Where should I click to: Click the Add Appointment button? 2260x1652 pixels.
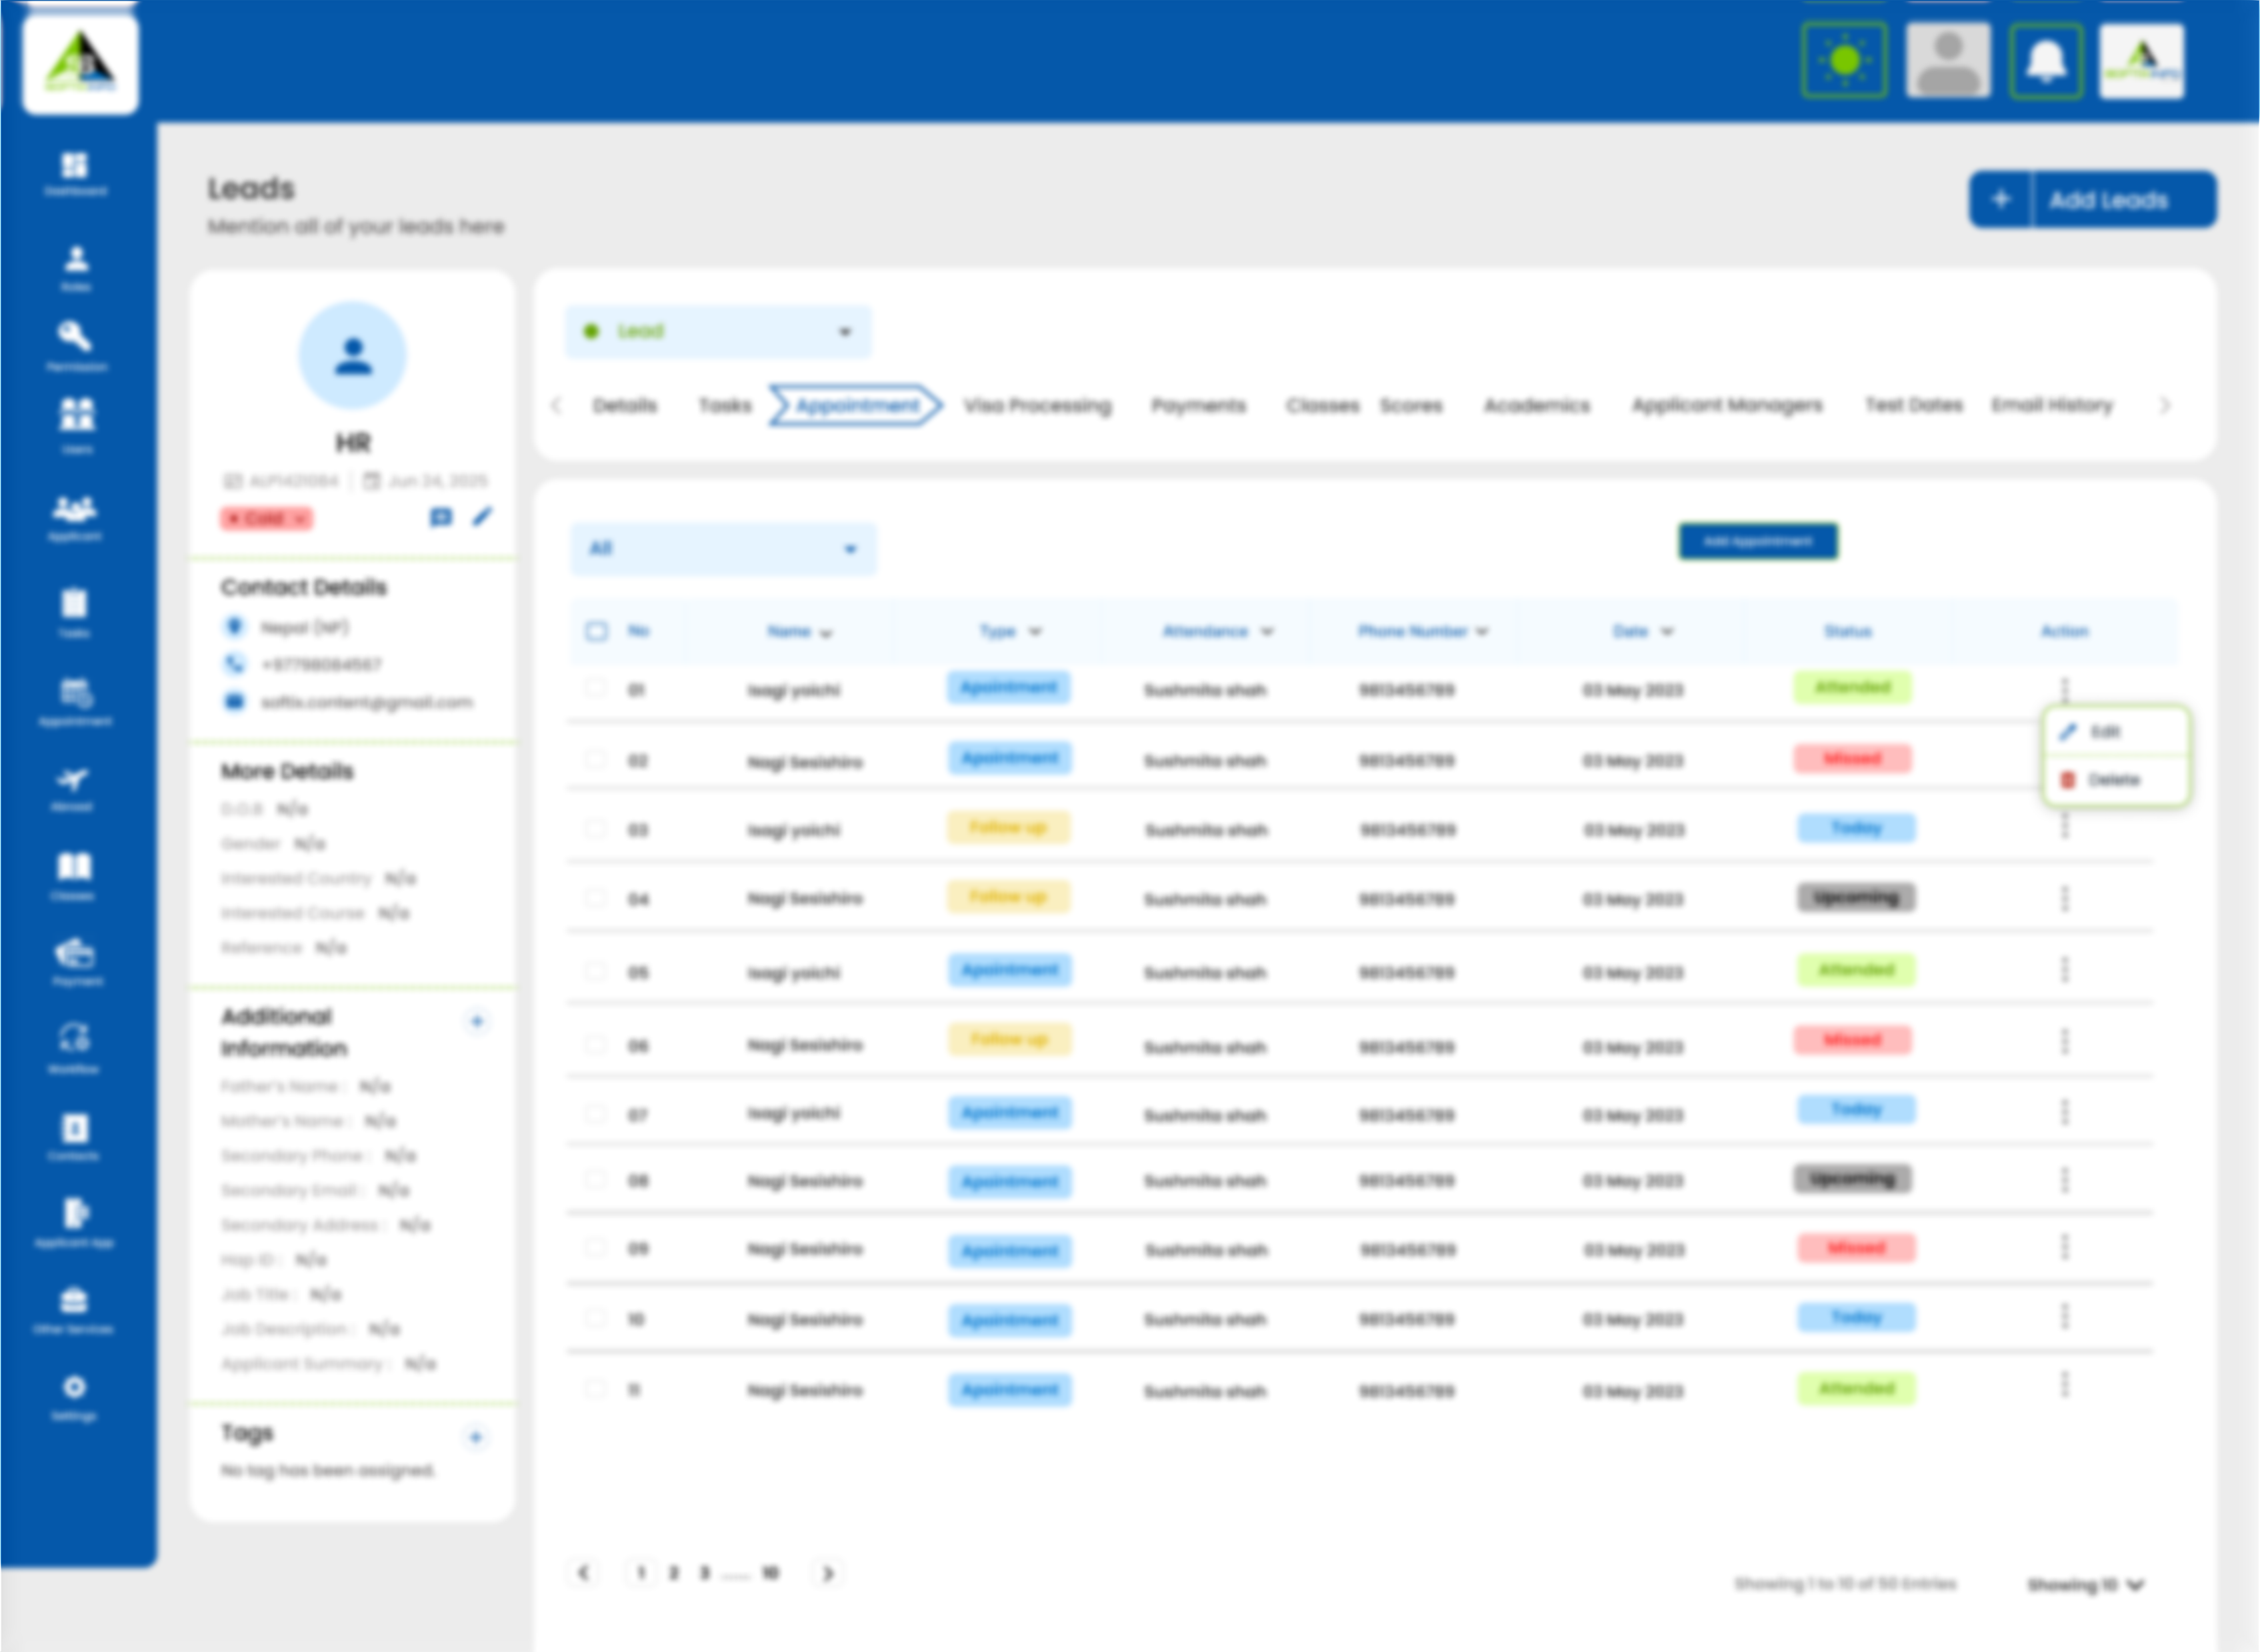coord(1757,542)
